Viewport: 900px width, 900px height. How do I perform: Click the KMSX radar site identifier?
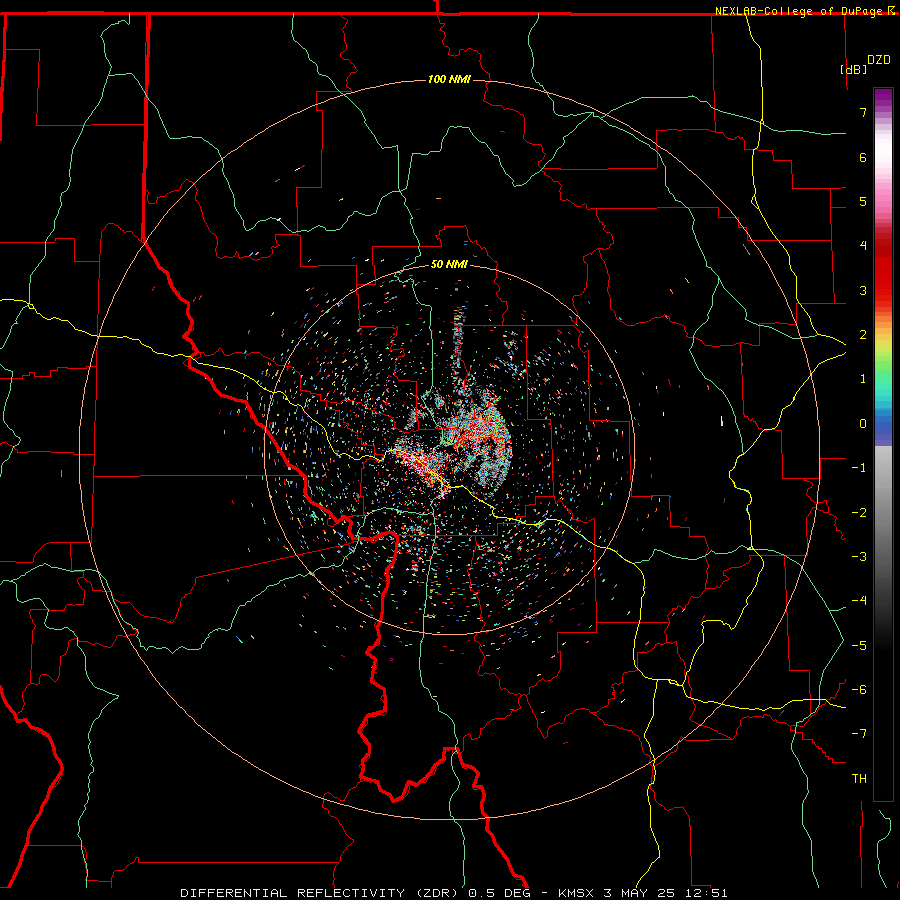576,893
